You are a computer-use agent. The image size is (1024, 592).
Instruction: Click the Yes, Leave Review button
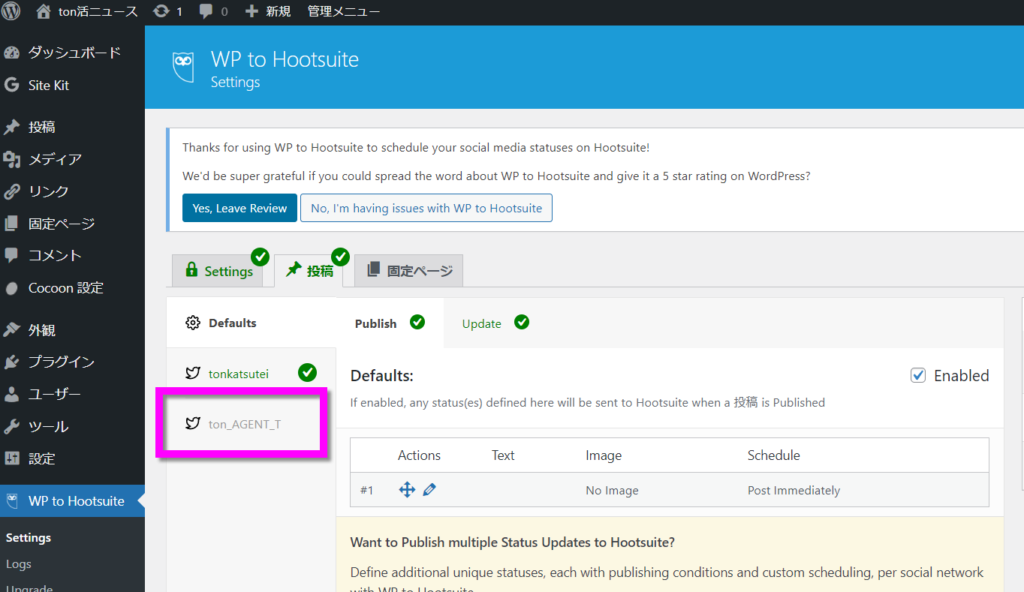(239, 208)
